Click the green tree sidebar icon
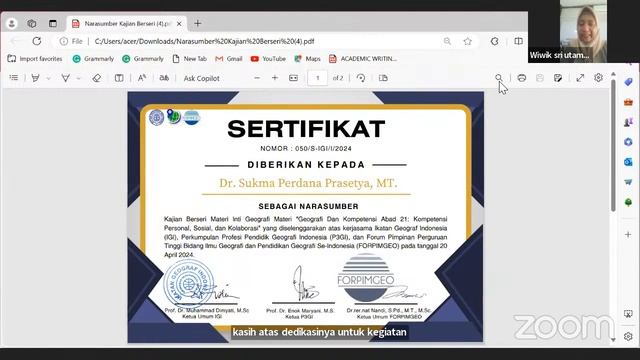 pyautogui.click(x=628, y=202)
